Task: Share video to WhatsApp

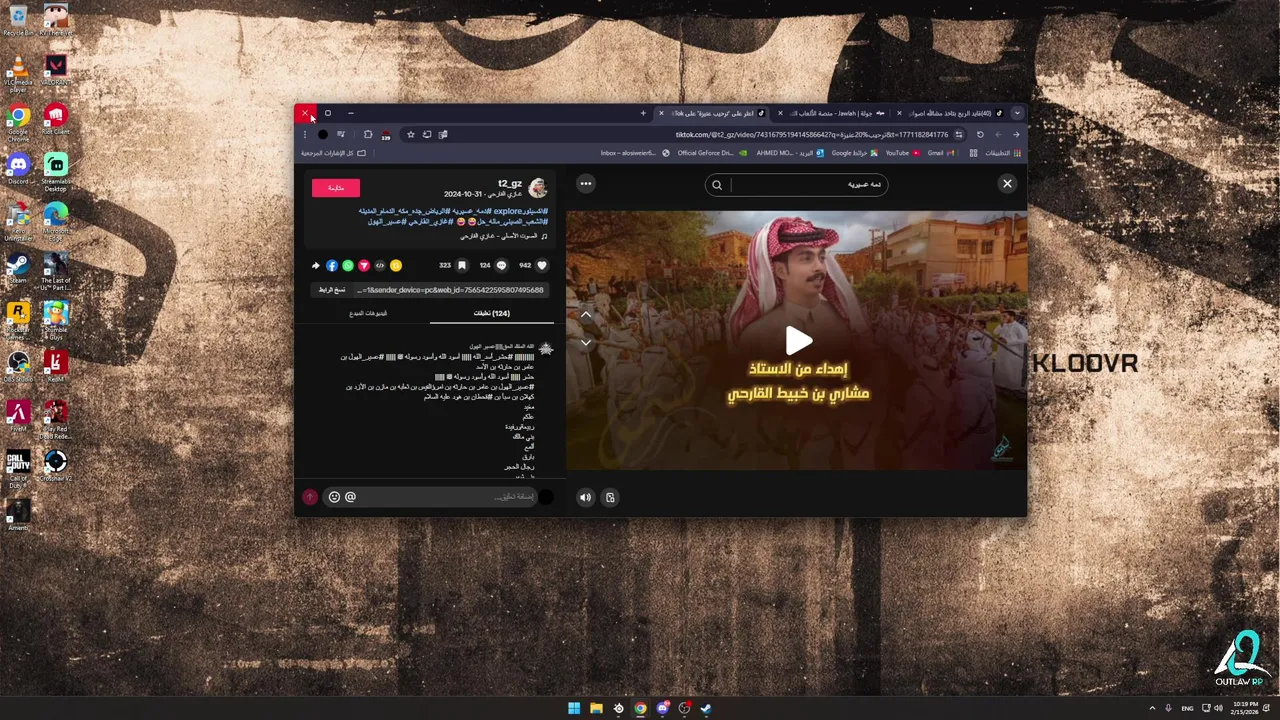Action: [348, 266]
